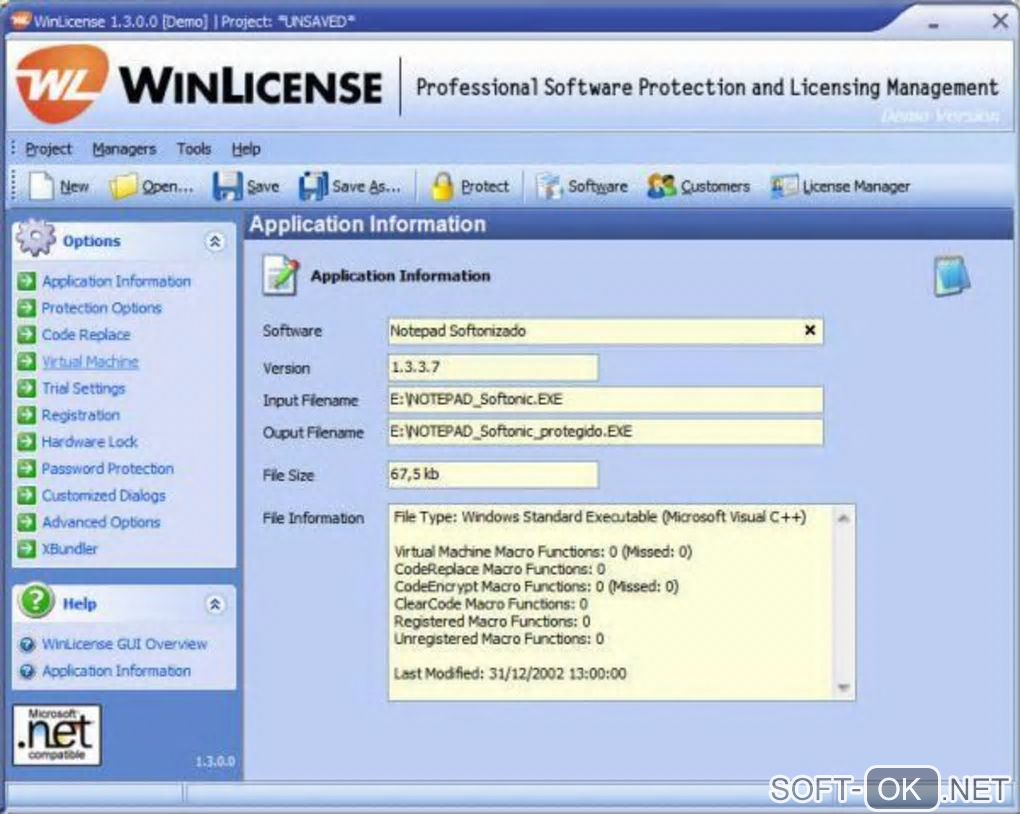1020x814 pixels.
Task: Open Protection Options settings
Action: tap(101, 308)
